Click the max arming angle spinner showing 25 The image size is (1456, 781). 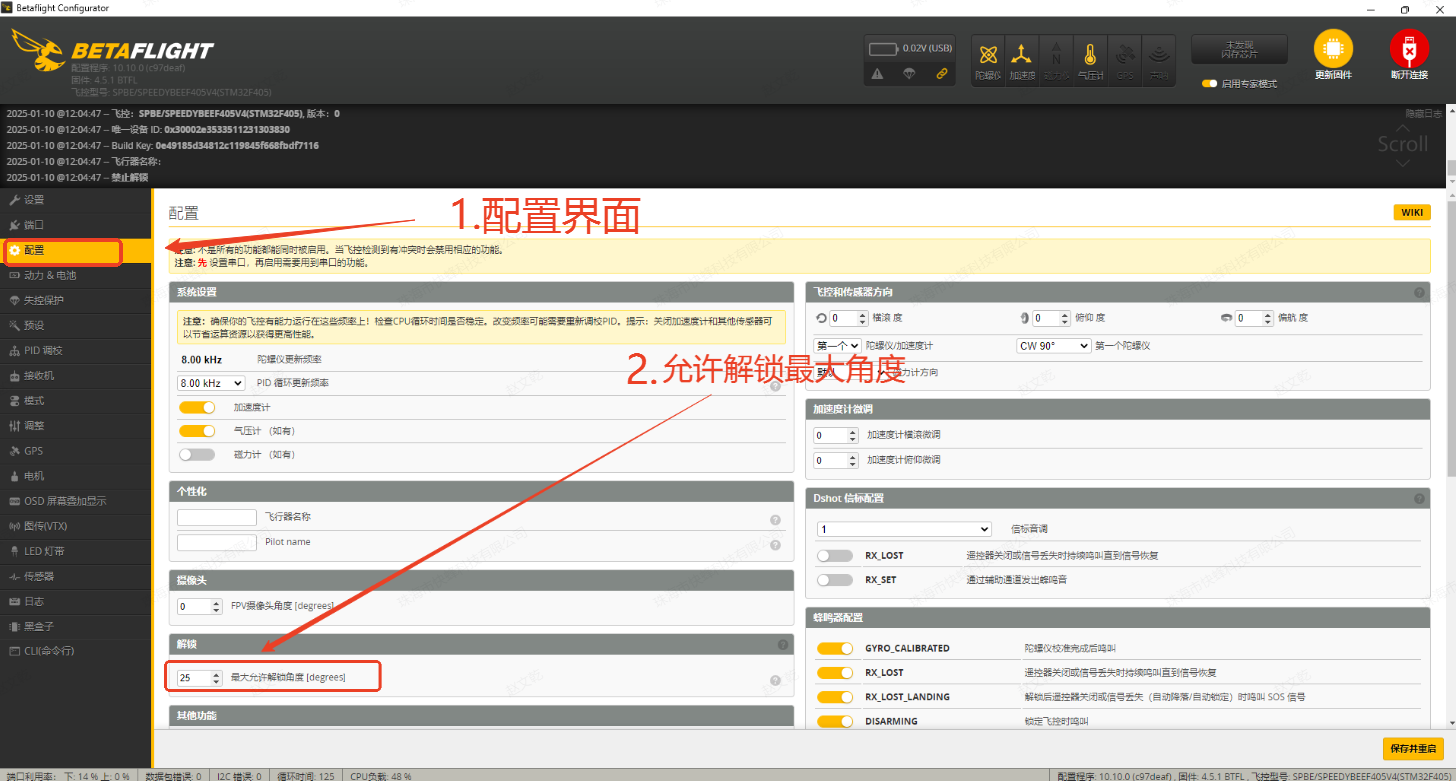[x=200, y=677]
